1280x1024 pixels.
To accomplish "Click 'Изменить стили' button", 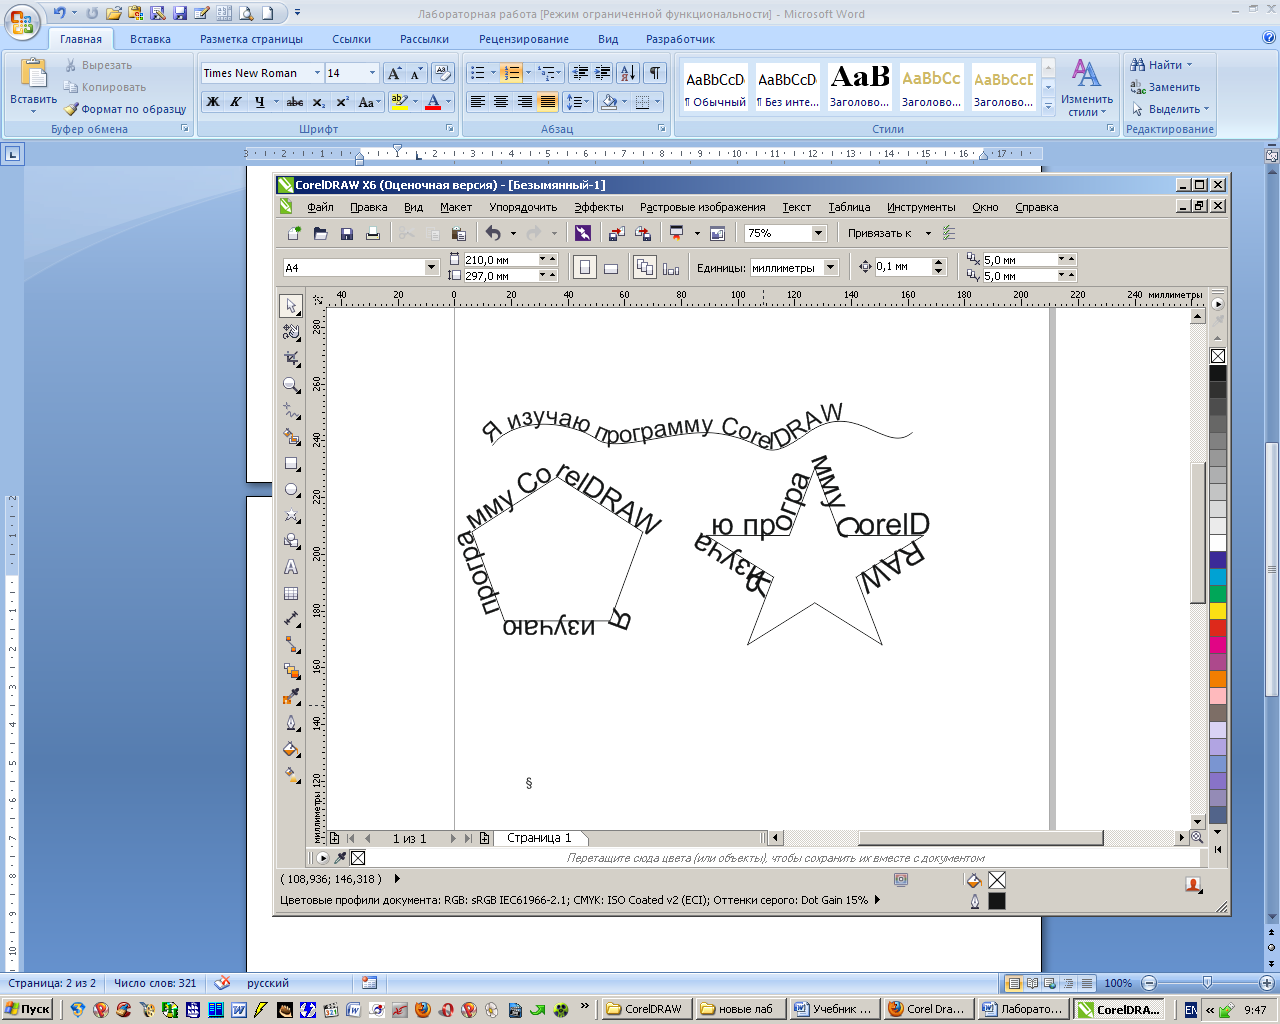I will [x=1087, y=87].
